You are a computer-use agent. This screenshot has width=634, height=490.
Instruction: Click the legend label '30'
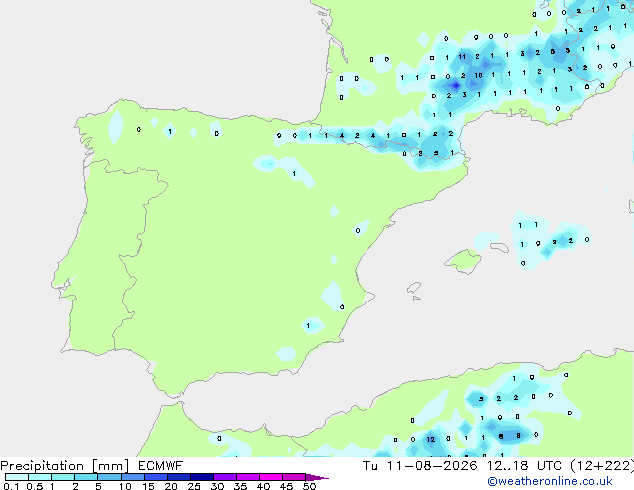[217, 486]
